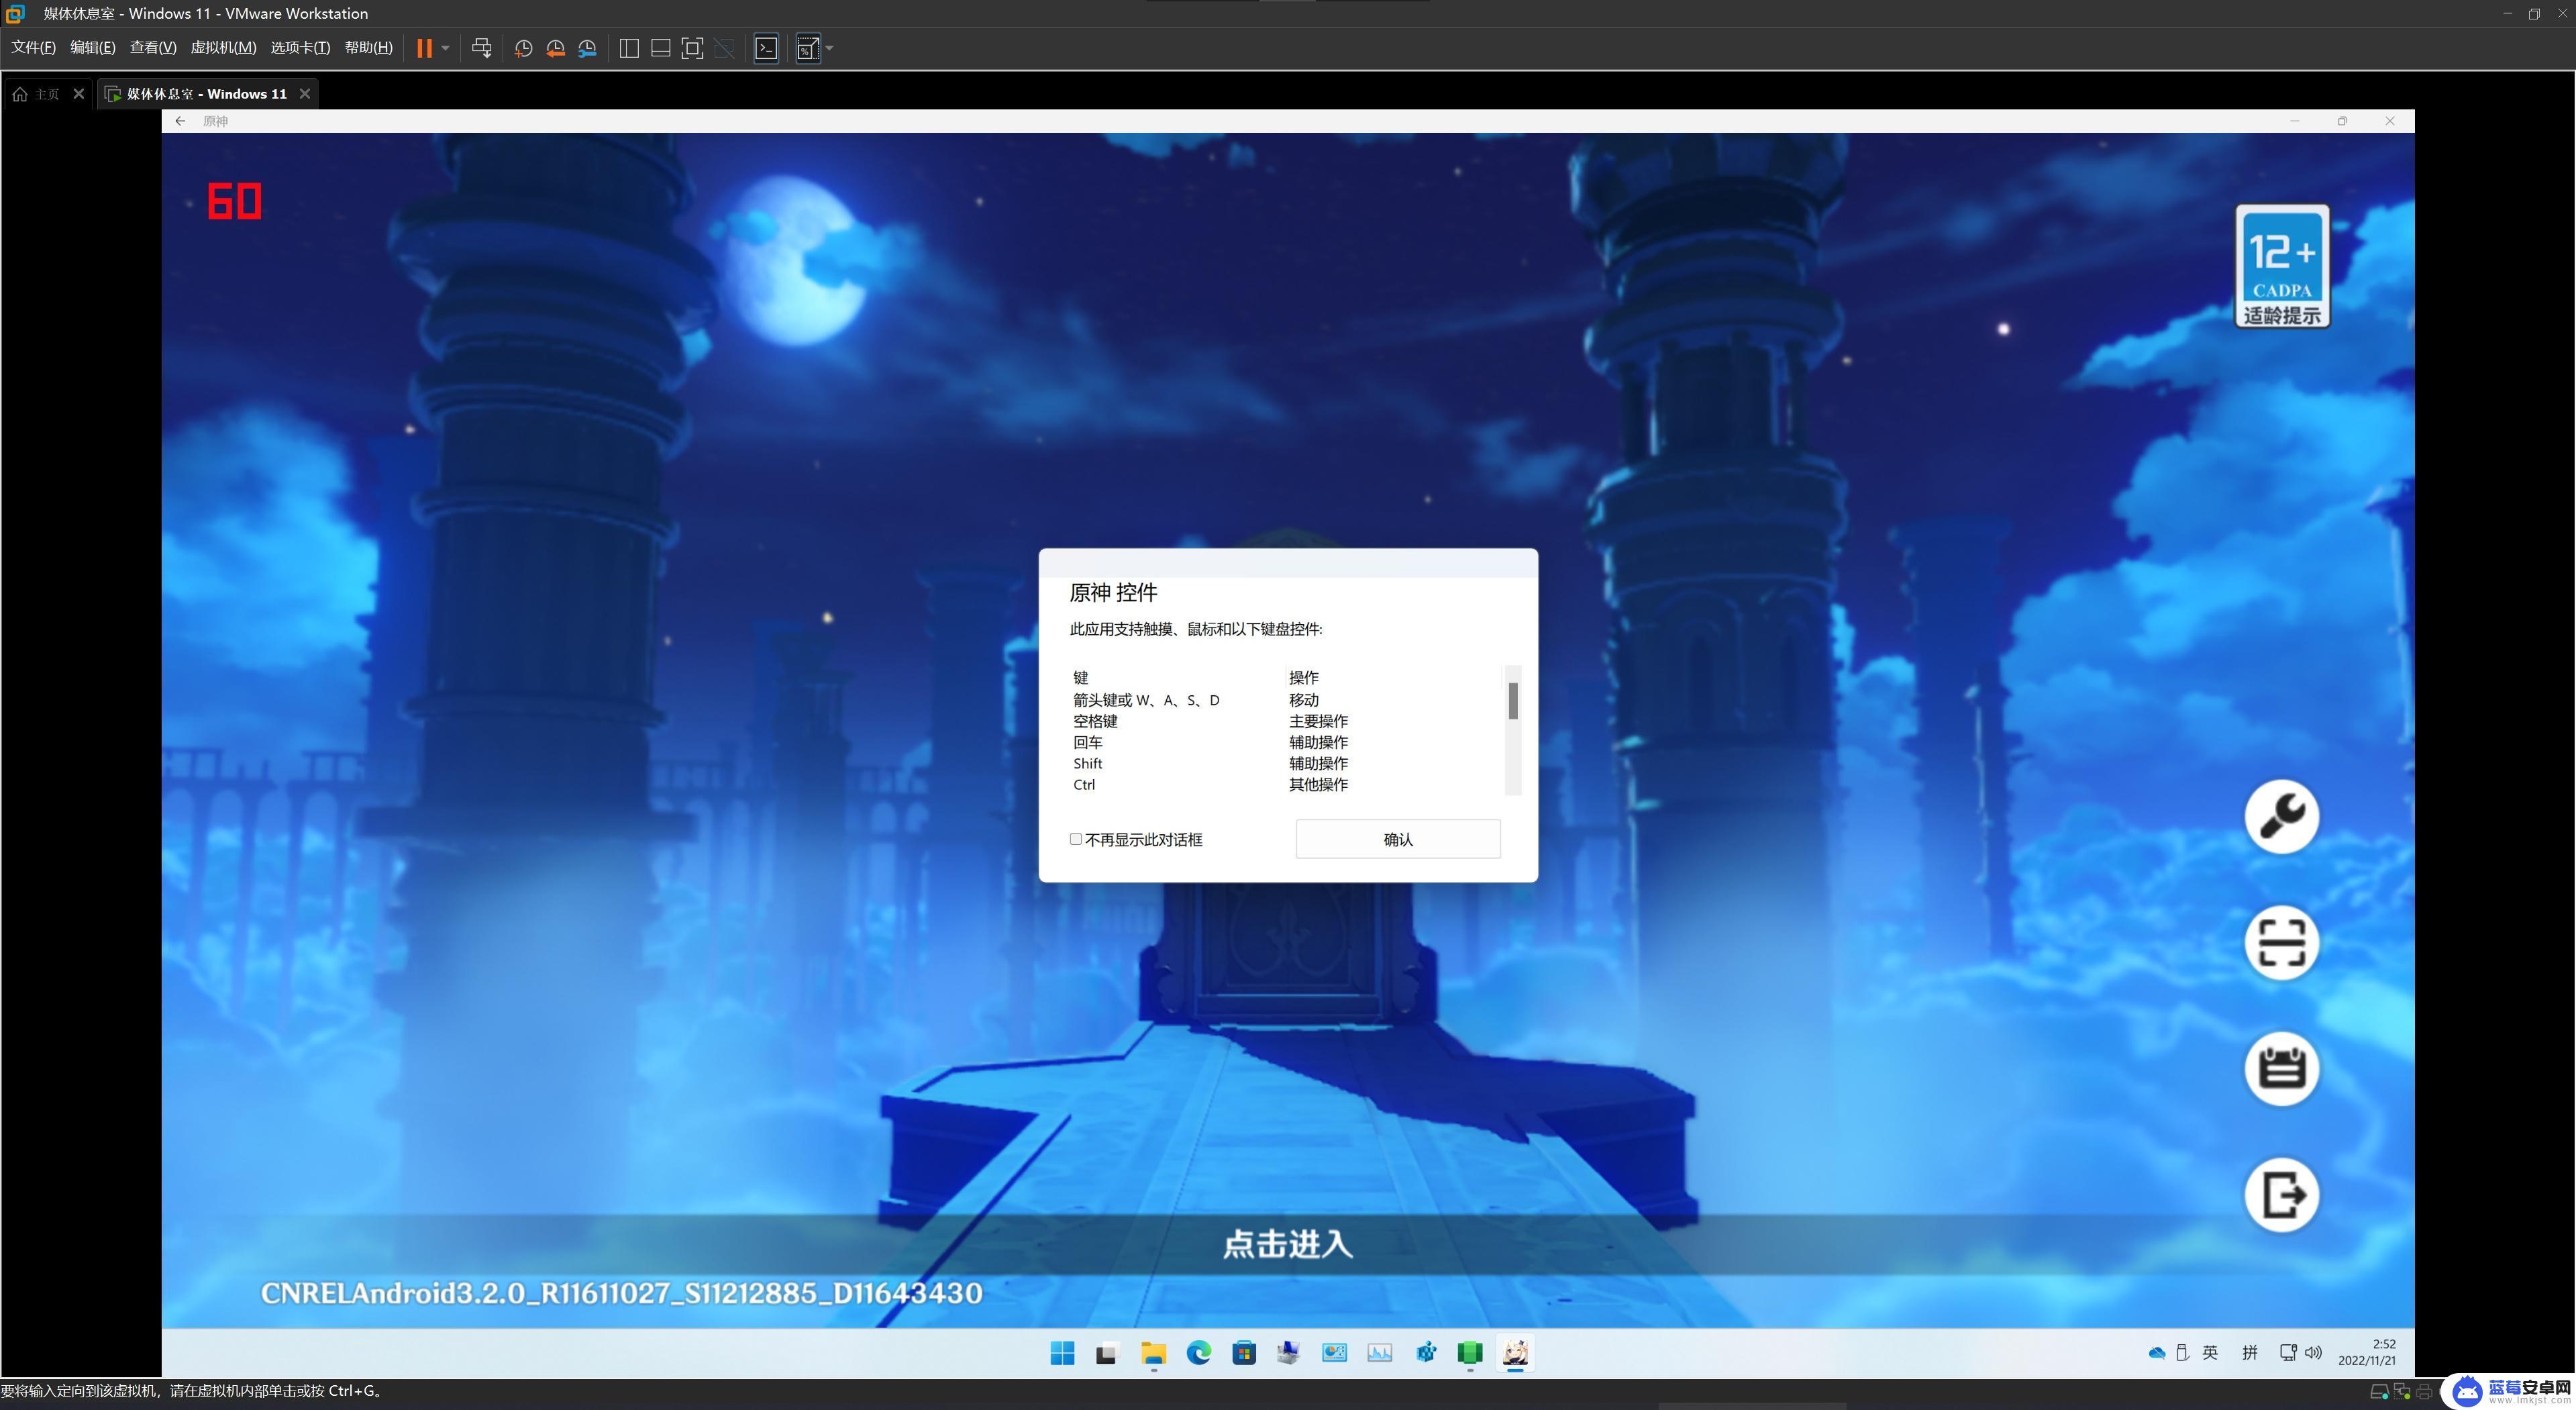
Task: Open the VMware console view icon
Action: (x=766, y=48)
